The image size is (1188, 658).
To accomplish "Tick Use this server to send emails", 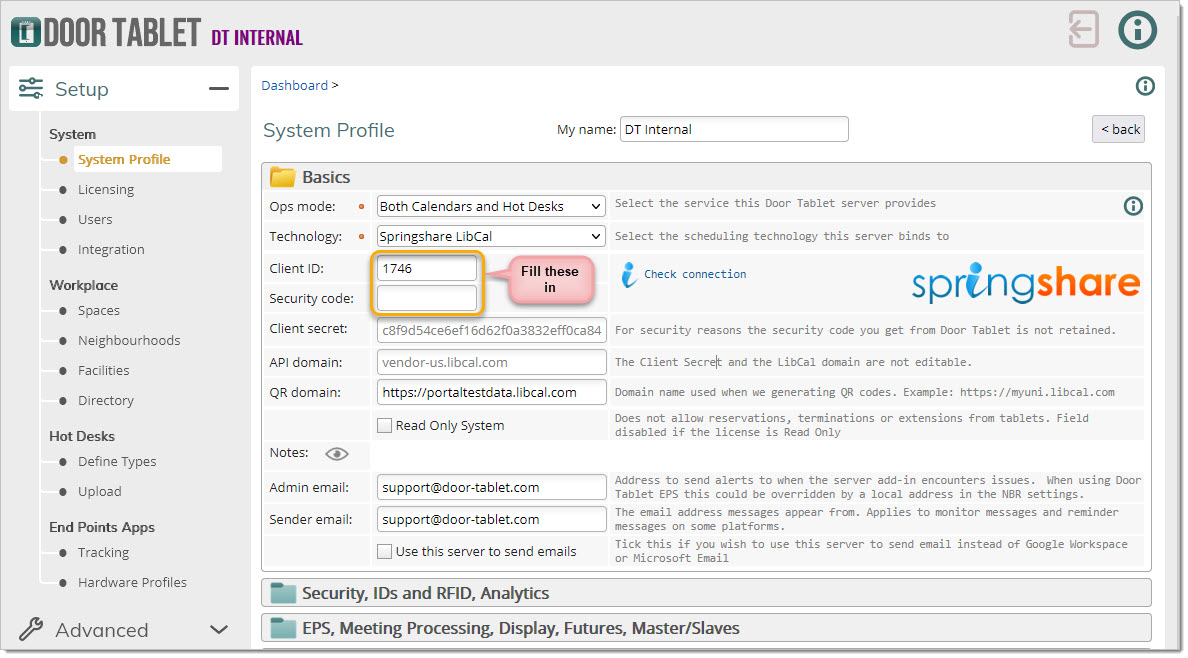I will [x=385, y=551].
